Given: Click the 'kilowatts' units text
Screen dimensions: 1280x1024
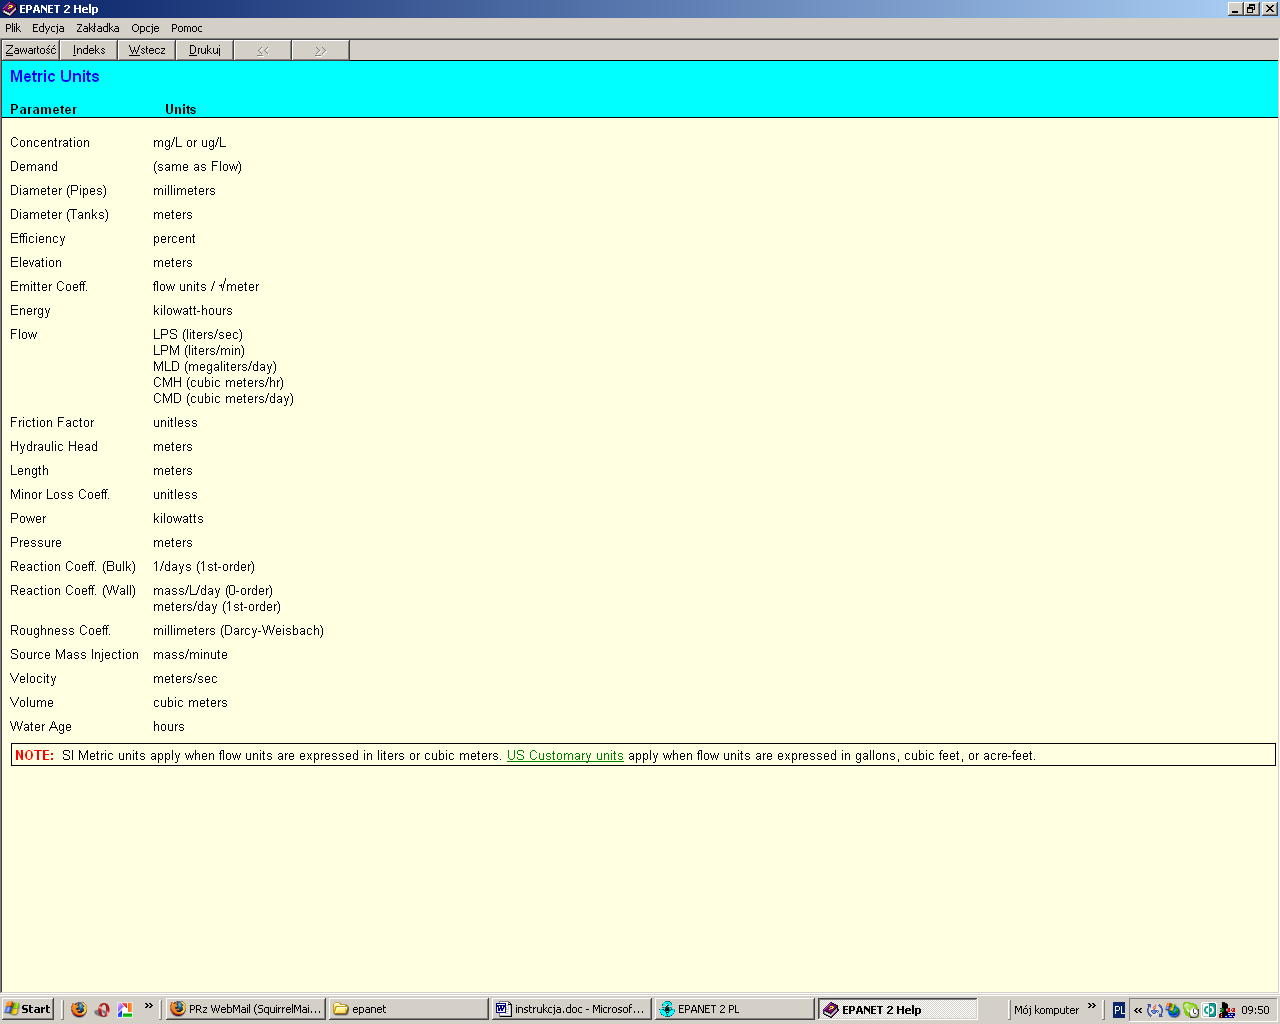Looking at the screenshot, I should pos(178,519).
